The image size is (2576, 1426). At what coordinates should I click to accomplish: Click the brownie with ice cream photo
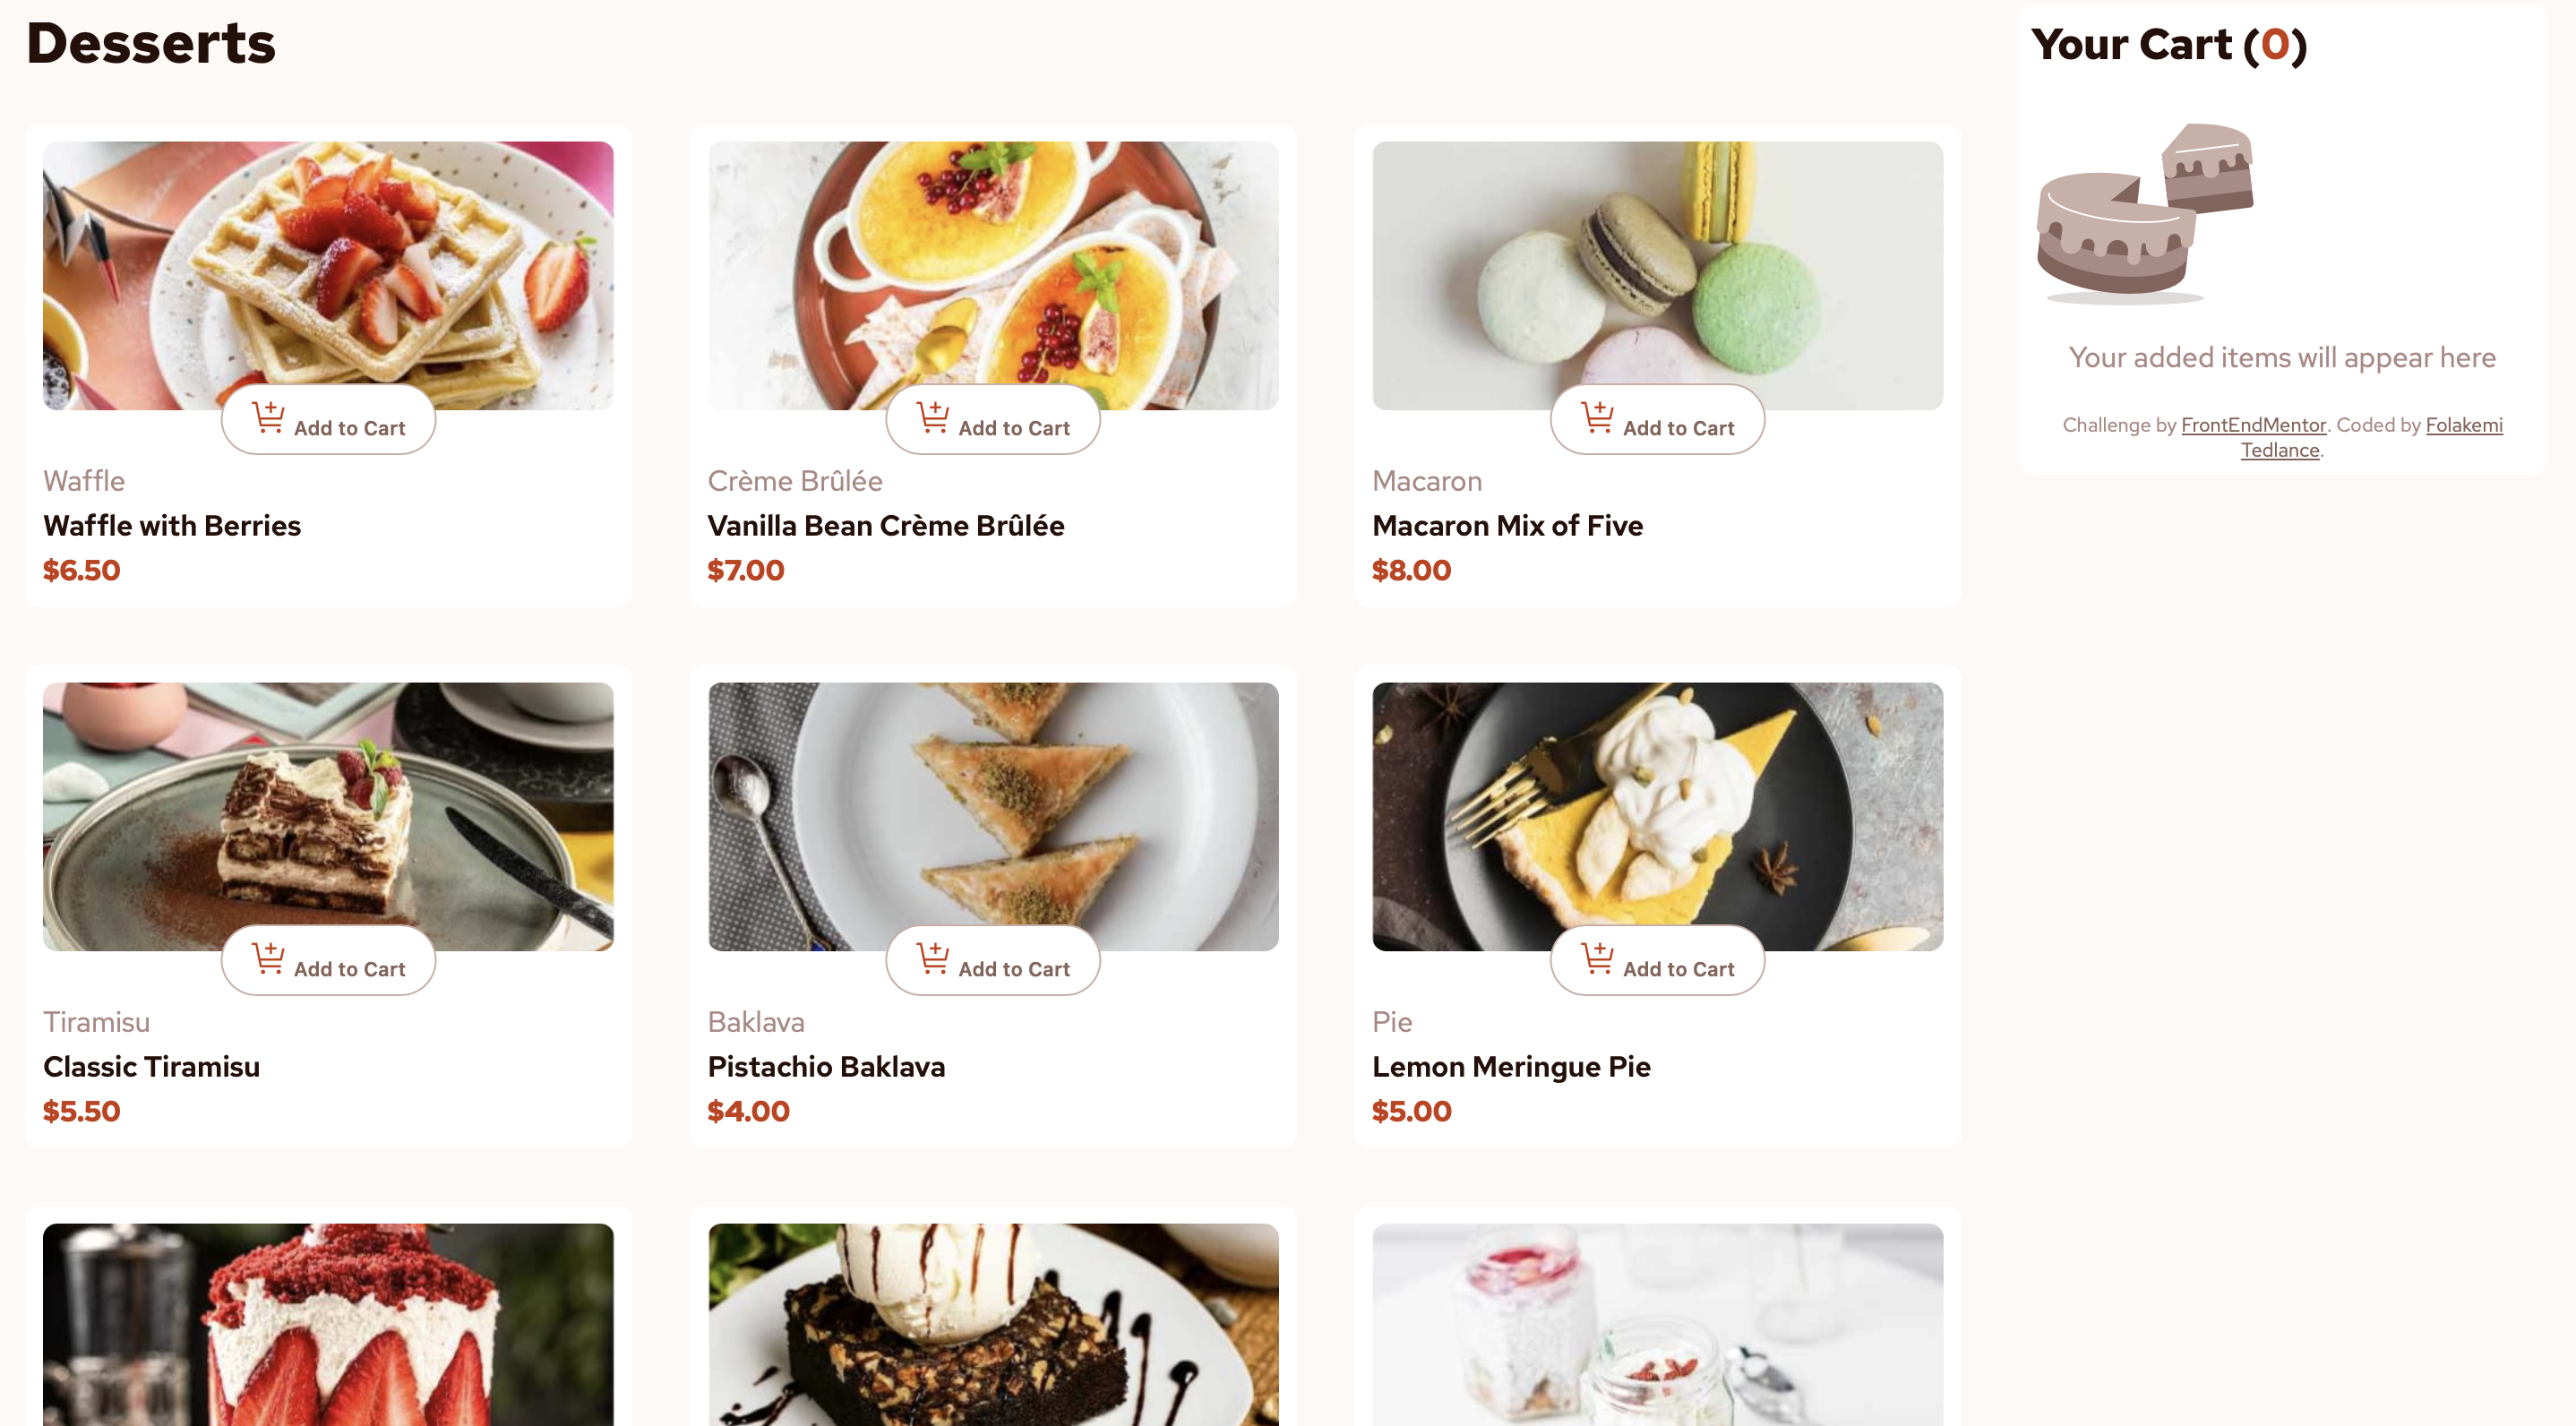point(993,1324)
